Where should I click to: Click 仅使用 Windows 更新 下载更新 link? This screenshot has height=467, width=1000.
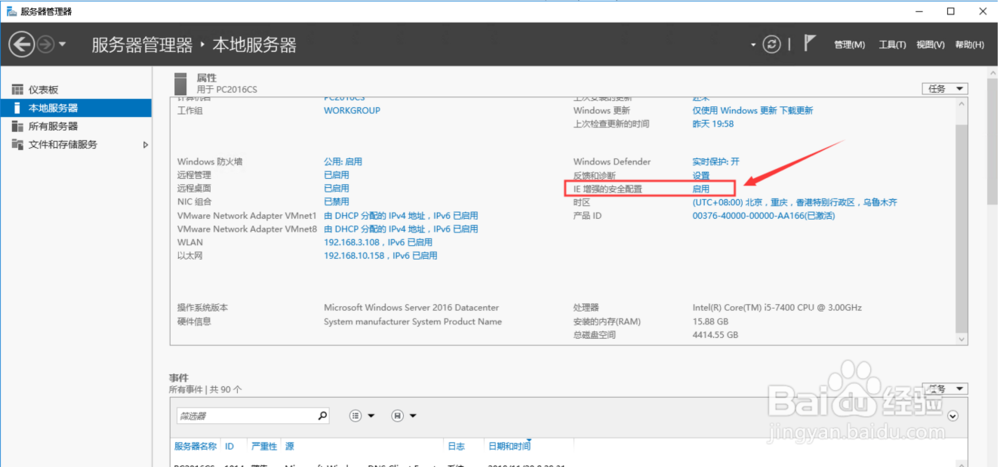[x=753, y=110]
